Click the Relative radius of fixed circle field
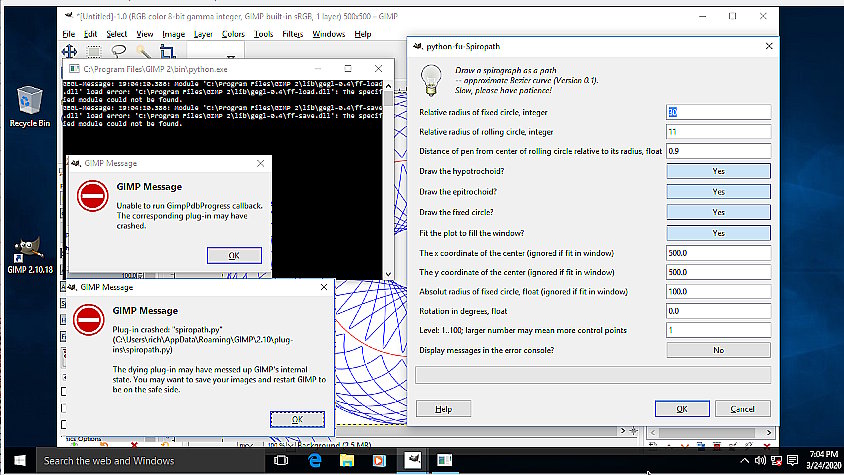 click(x=718, y=112)
